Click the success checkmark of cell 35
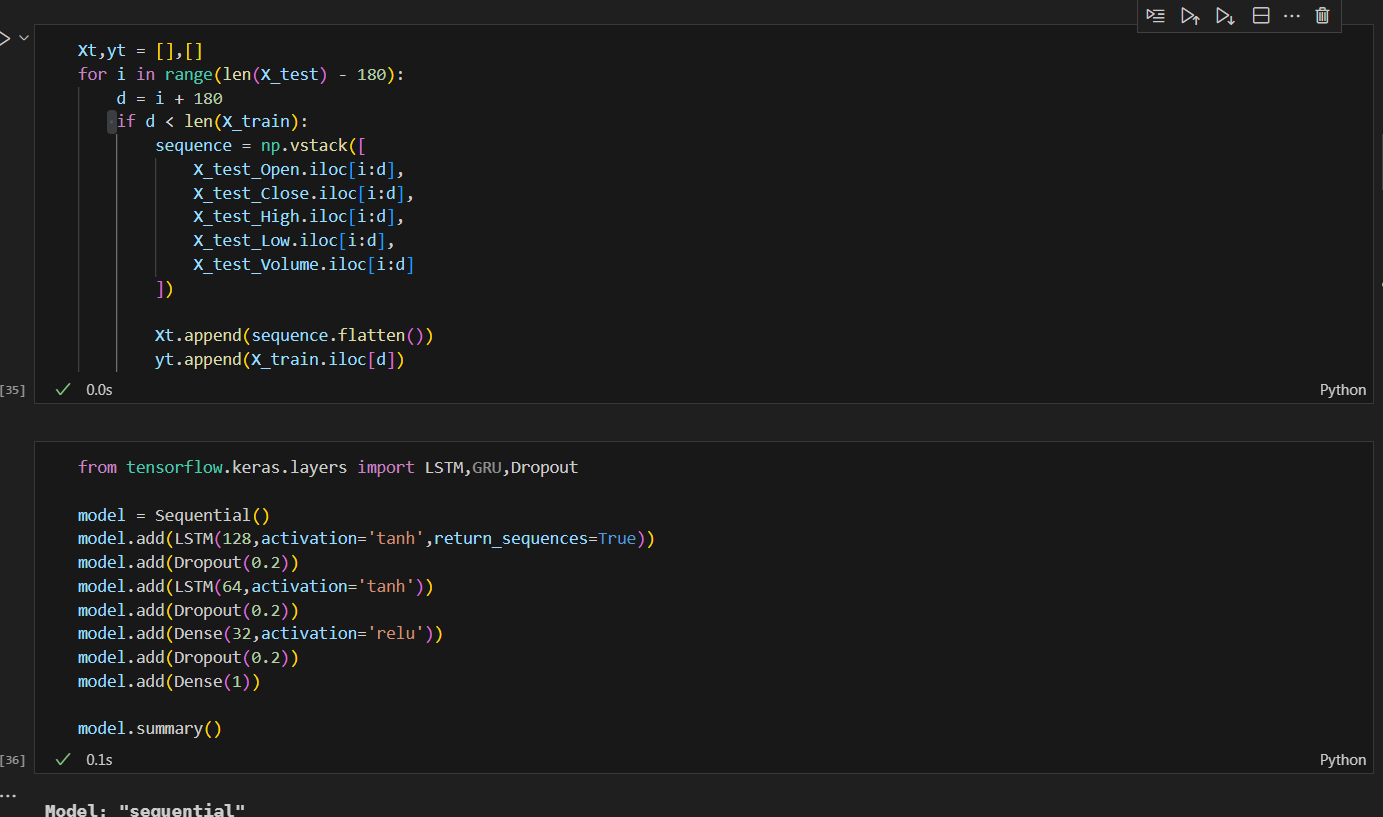This screenshot has width=1383, height=817. (63, 389)
